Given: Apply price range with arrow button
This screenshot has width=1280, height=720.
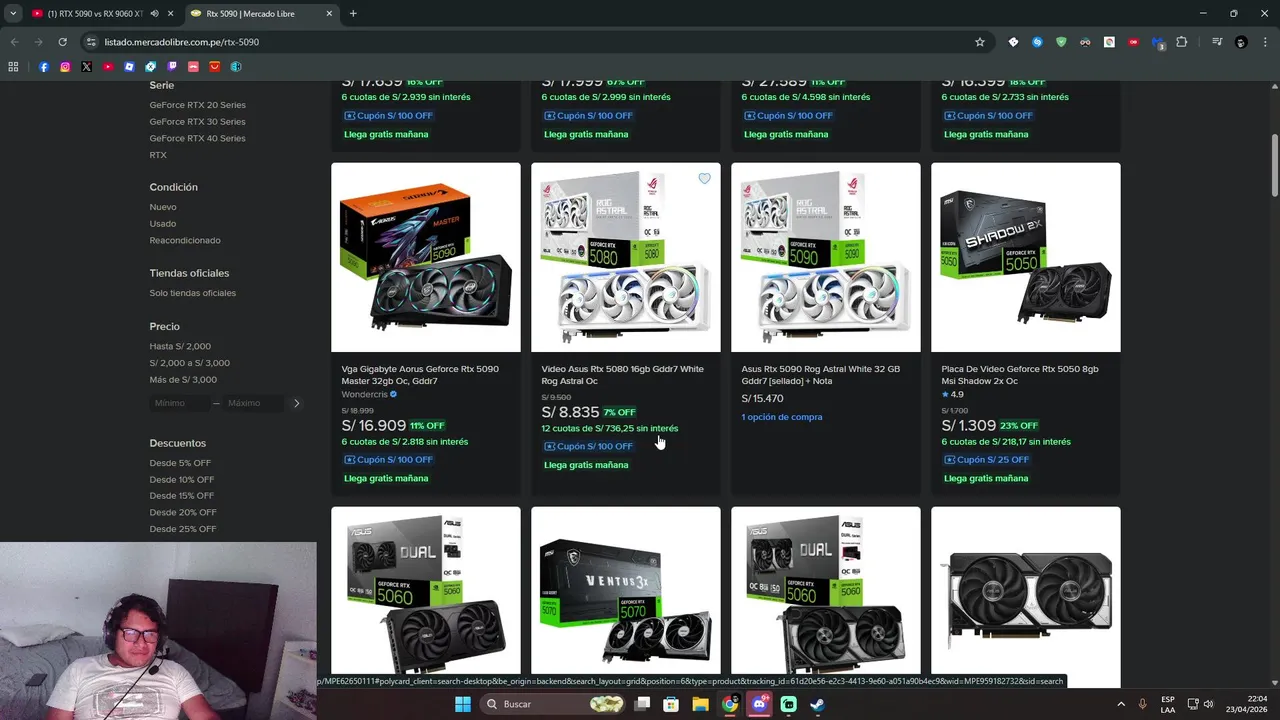Looking at the screenshot, I should coord(296,403).
